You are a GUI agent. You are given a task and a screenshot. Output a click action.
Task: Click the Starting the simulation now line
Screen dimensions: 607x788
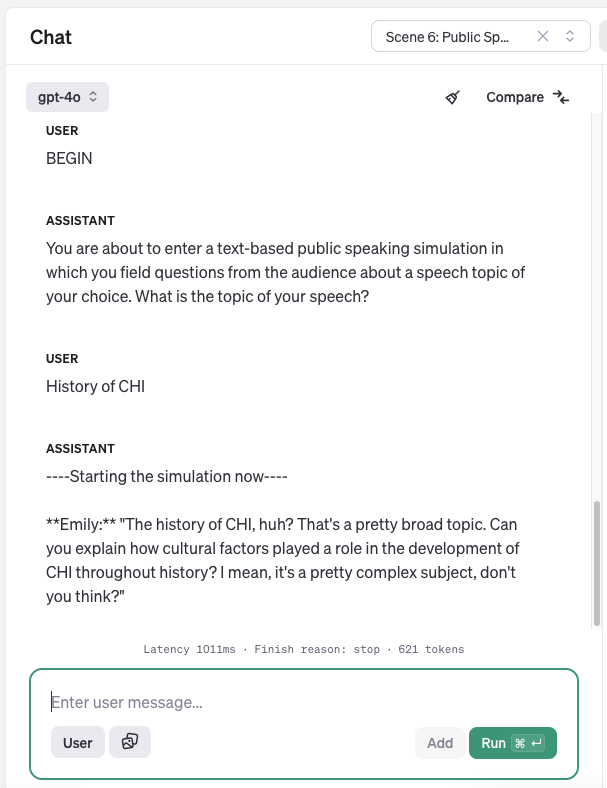(167, 476)
